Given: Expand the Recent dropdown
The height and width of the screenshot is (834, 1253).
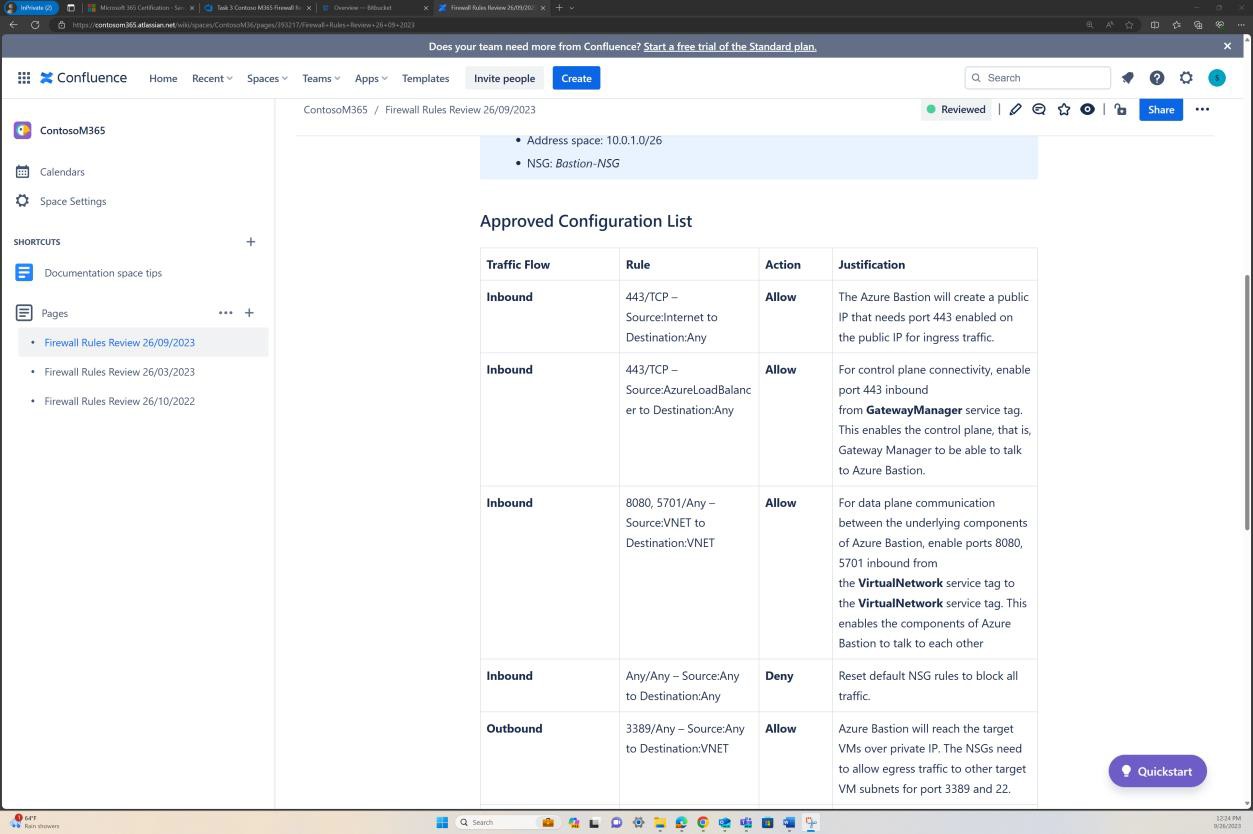Looking at the screenshot, I should [211, 77].
